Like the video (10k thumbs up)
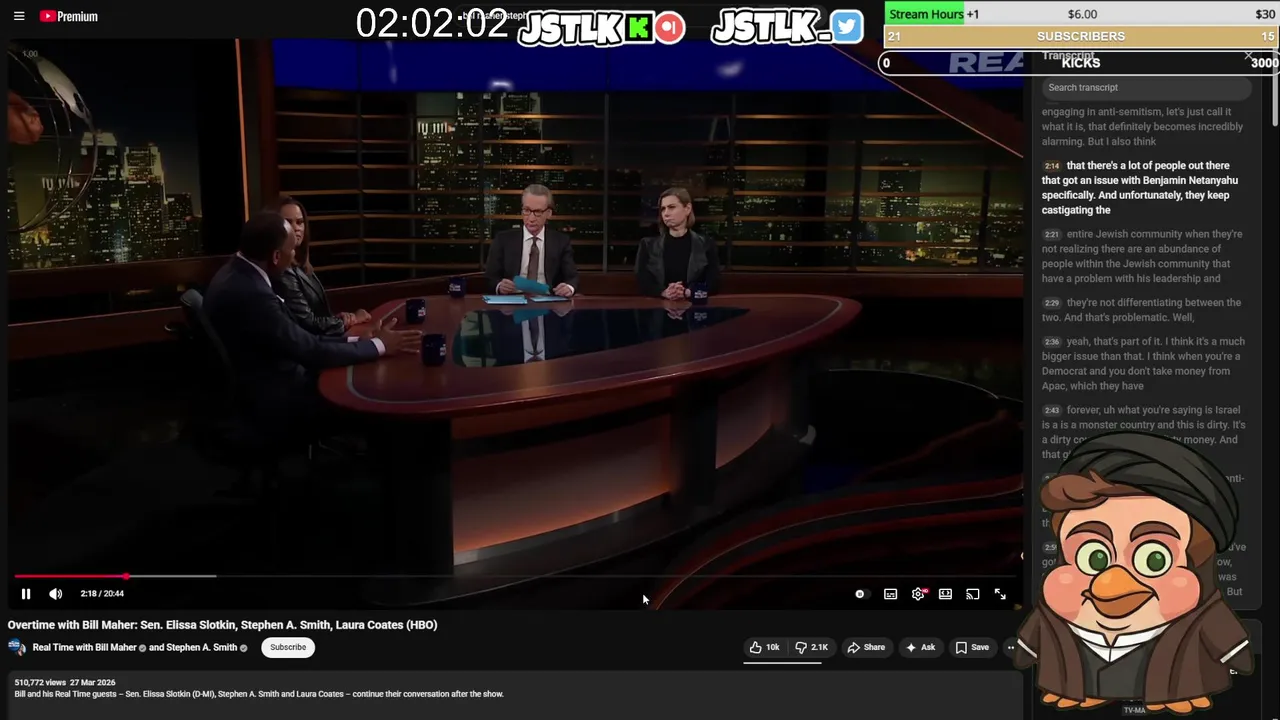This screenshot has width=1280, height=720. pyautogui.click(x=765, y=647)
